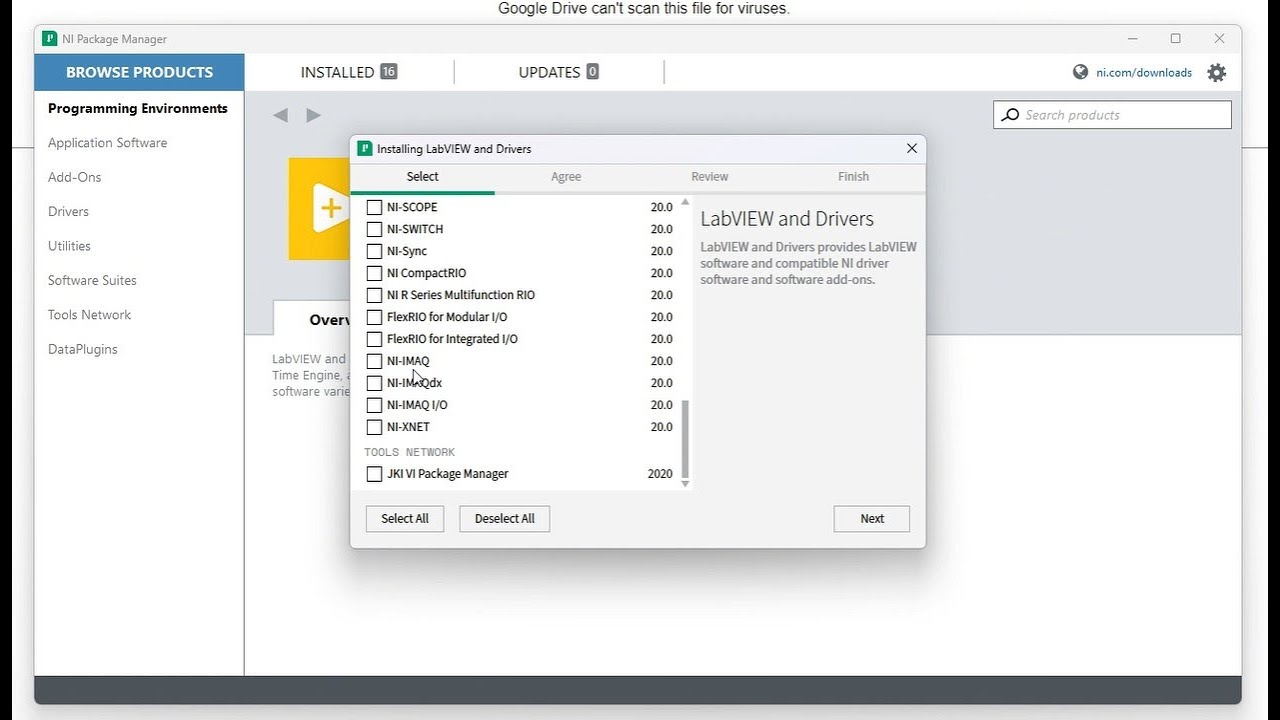This screenshot has width=1280, height=720.
Task: Open the ni.com/downloads link
Action: pos(1144,72)
